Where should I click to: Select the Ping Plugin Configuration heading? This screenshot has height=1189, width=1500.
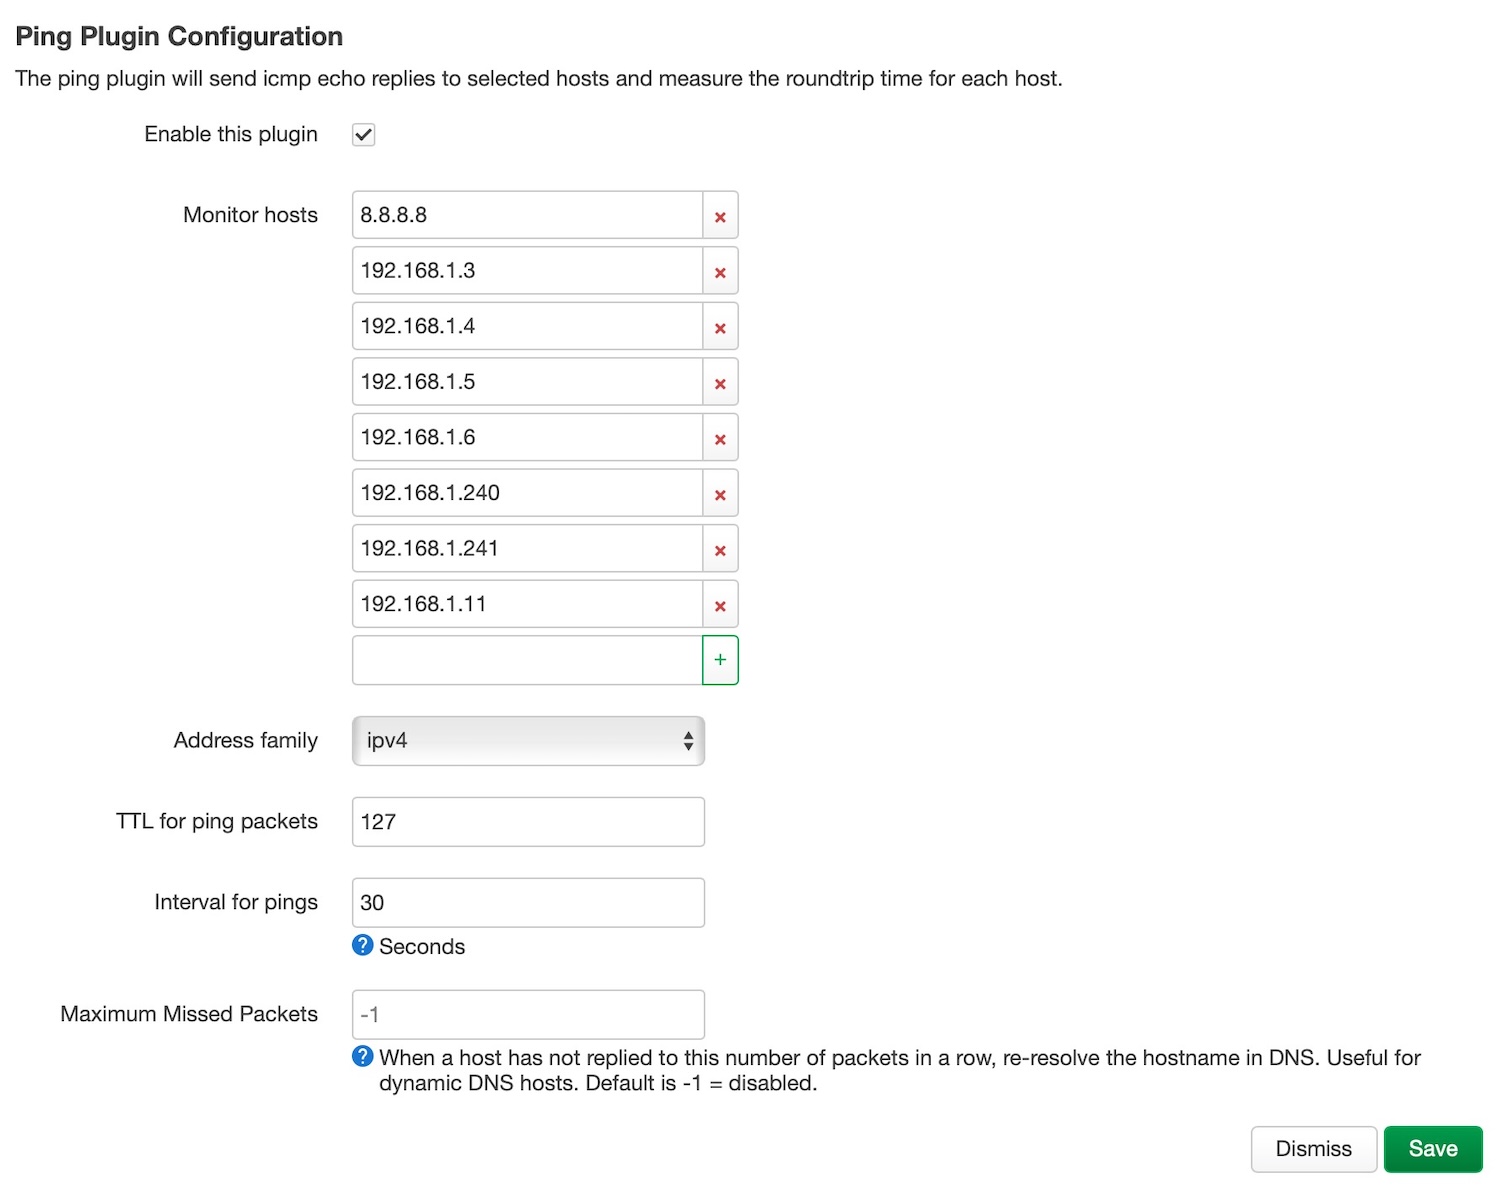[x=179, y=37]
